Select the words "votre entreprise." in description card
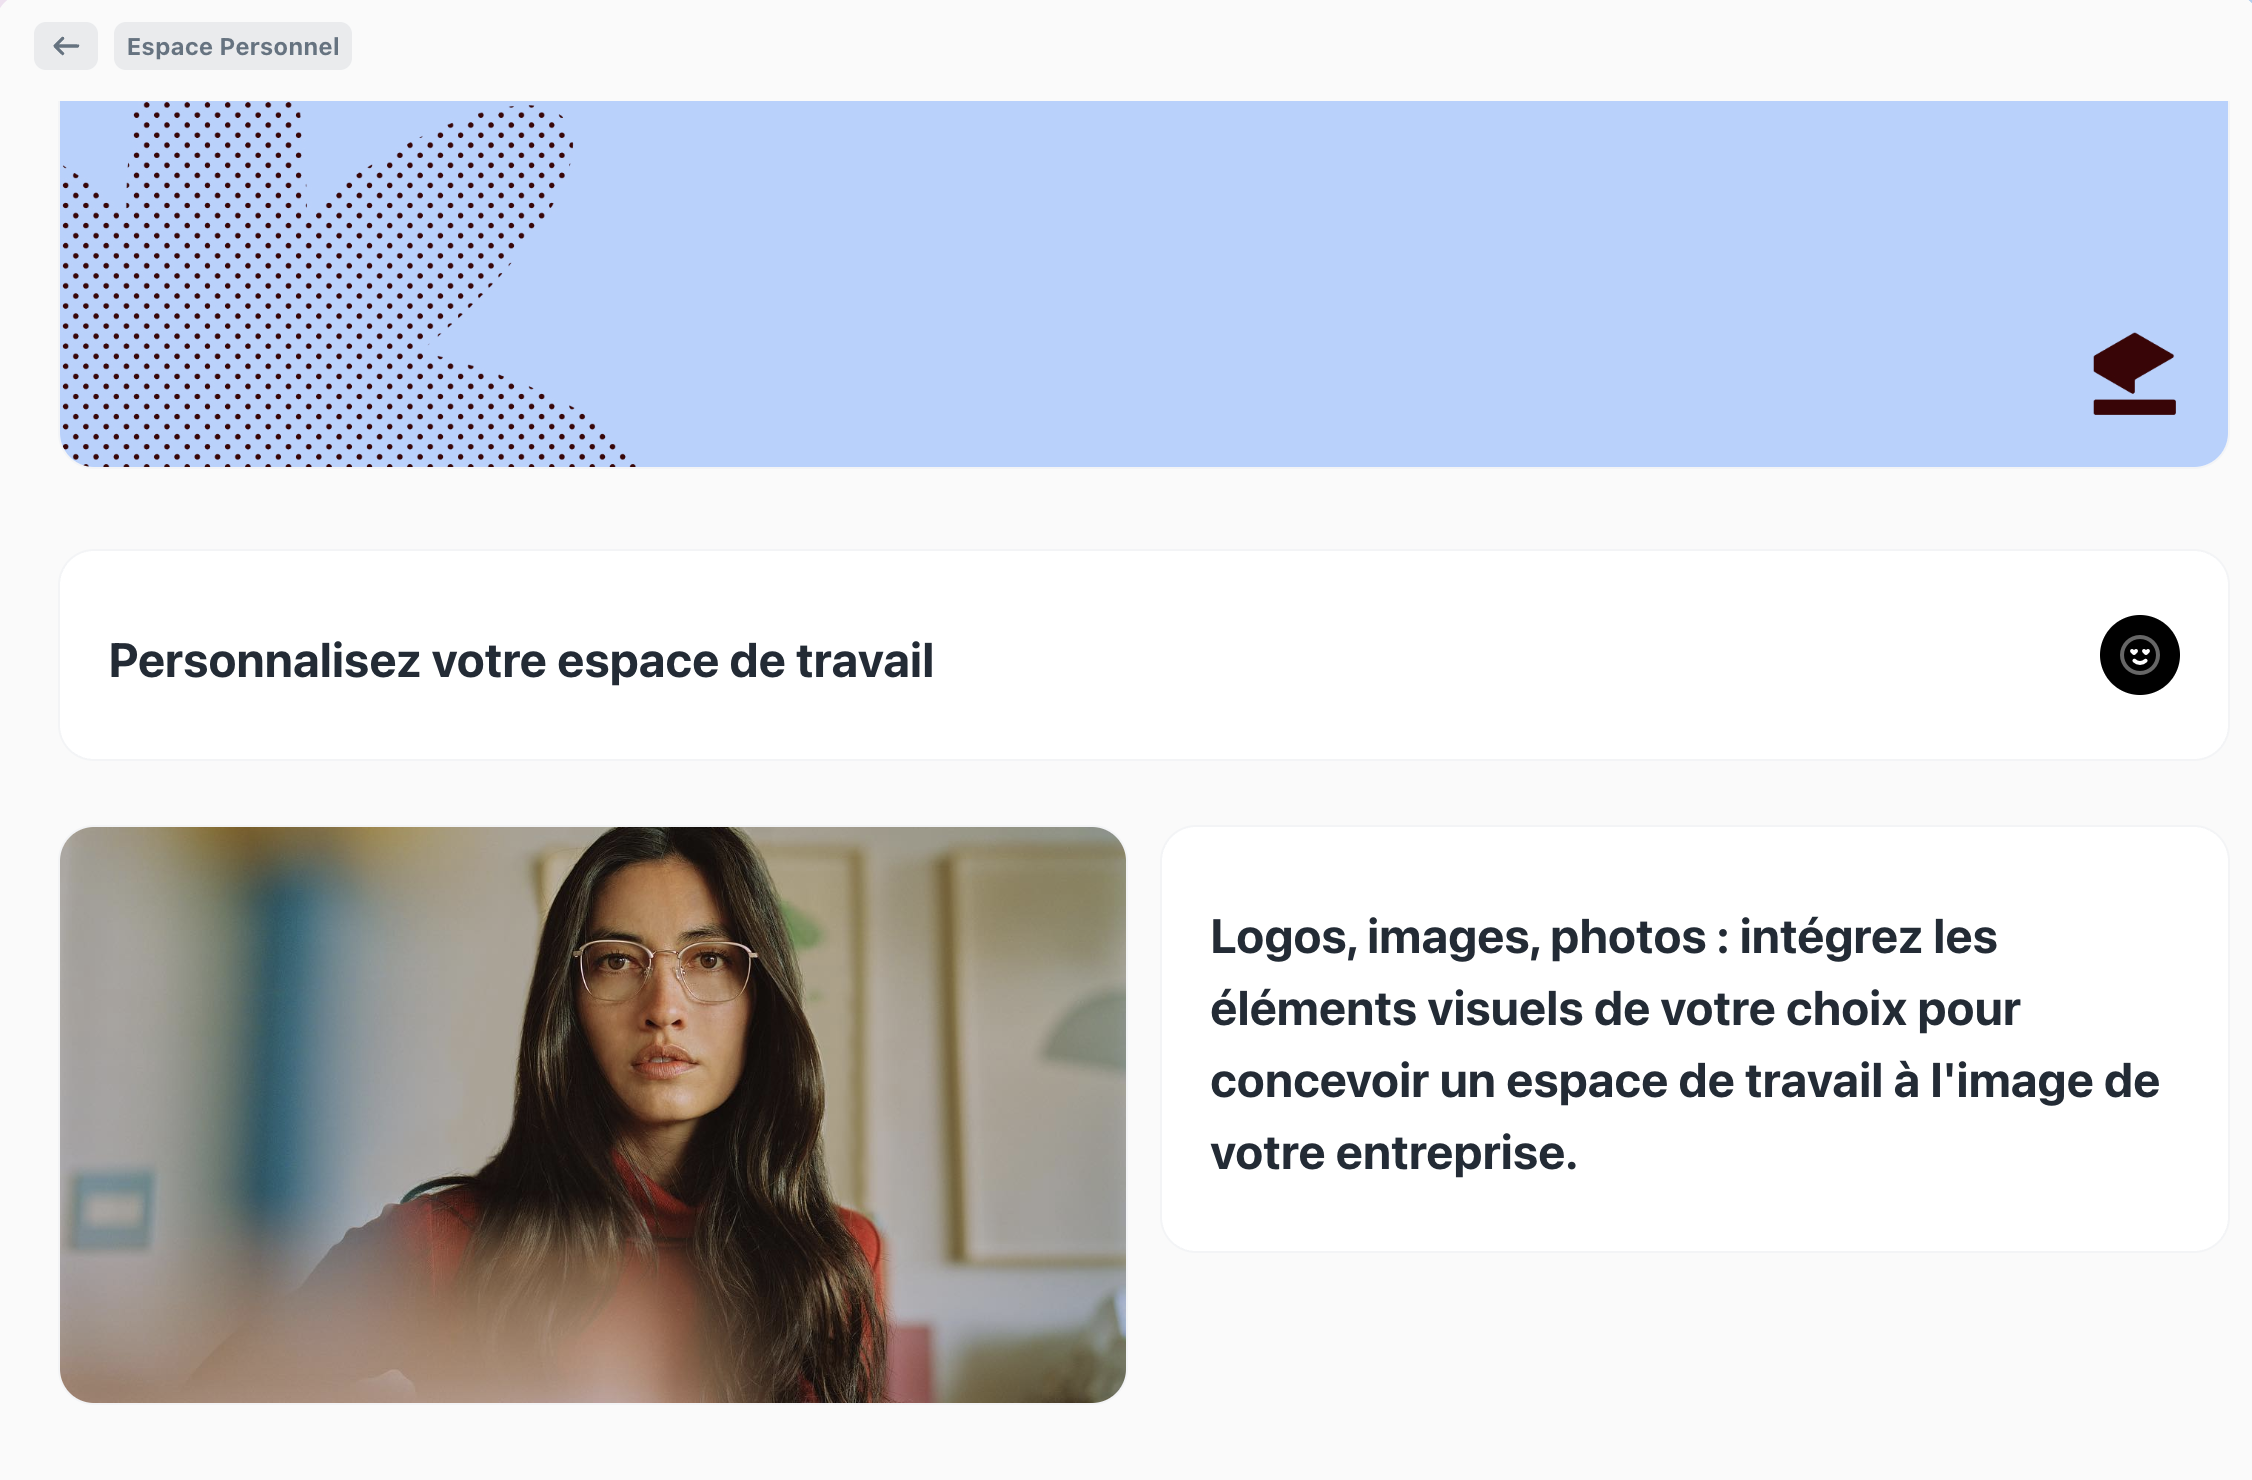The width and height of the screenshot is (2252, 1480). point(1394,1154)
